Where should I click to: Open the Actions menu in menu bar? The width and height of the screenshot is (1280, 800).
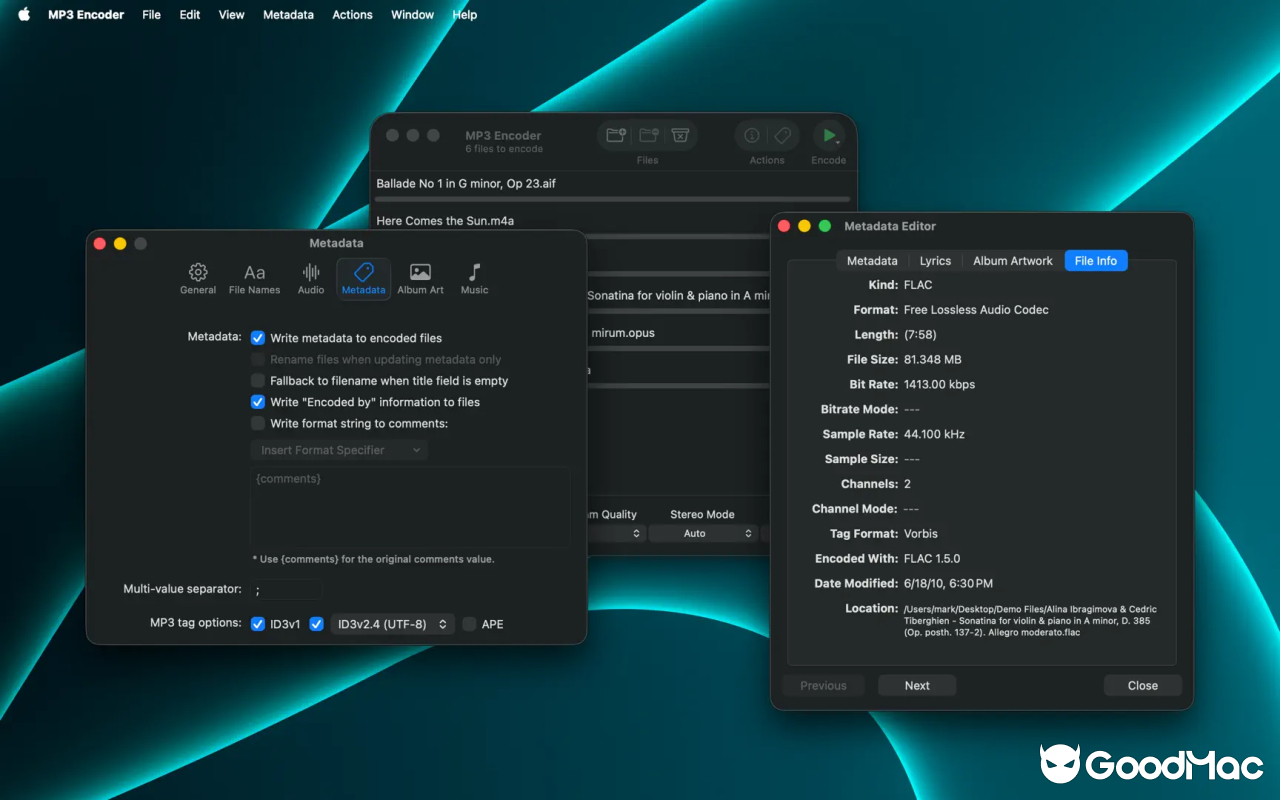point(352,15)
